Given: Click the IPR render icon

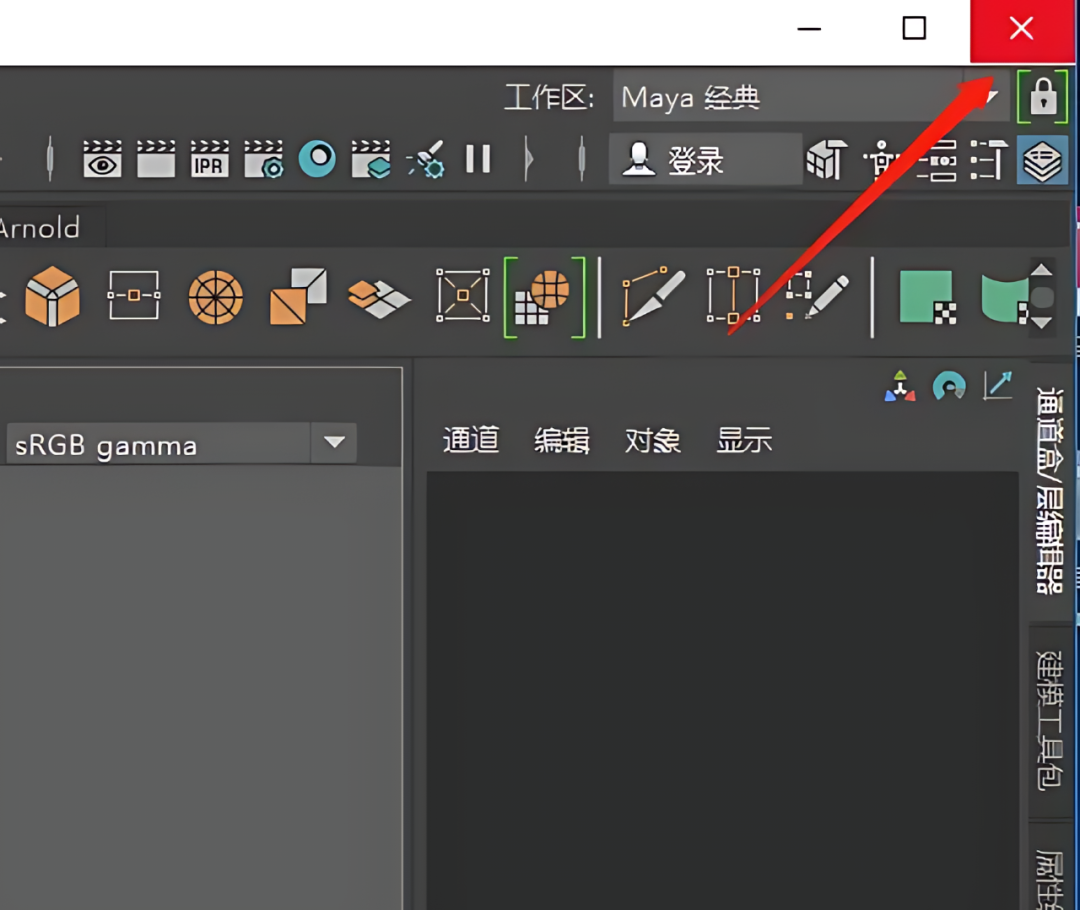Looking at the screenshot, I should pos(209,160).
